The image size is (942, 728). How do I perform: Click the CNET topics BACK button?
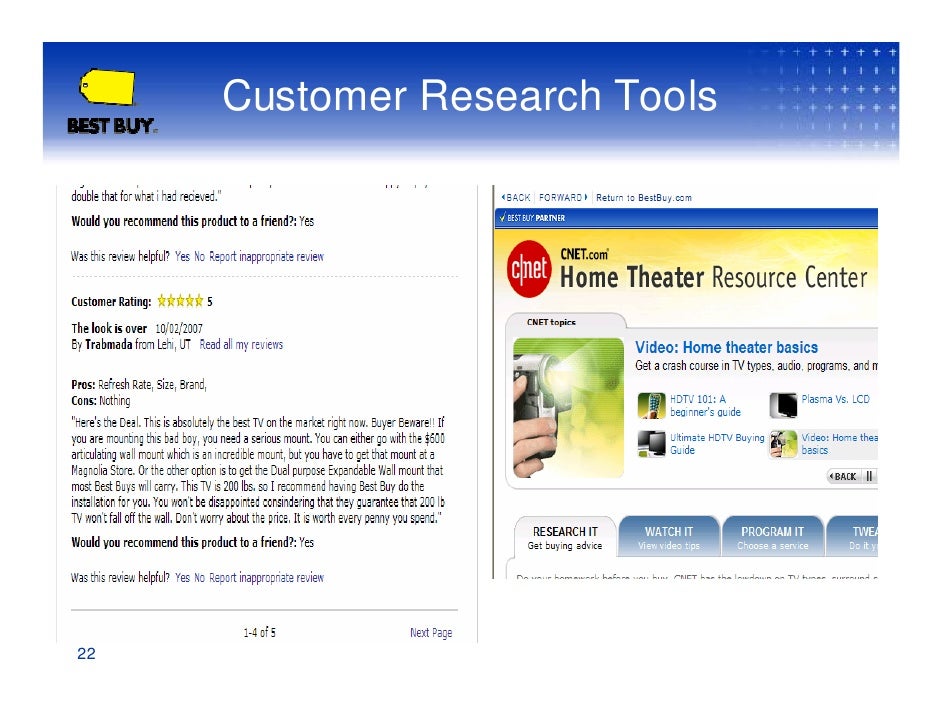click(x=843, y=476)
